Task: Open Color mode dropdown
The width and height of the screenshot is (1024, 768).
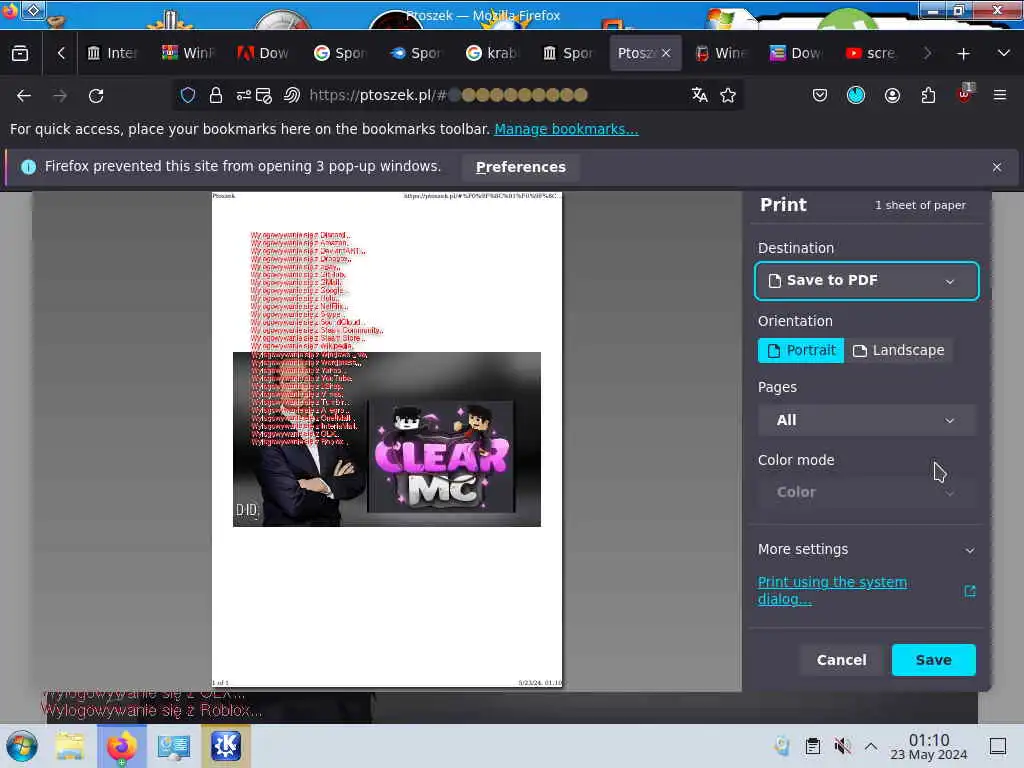Action: [x=867, y=492]
